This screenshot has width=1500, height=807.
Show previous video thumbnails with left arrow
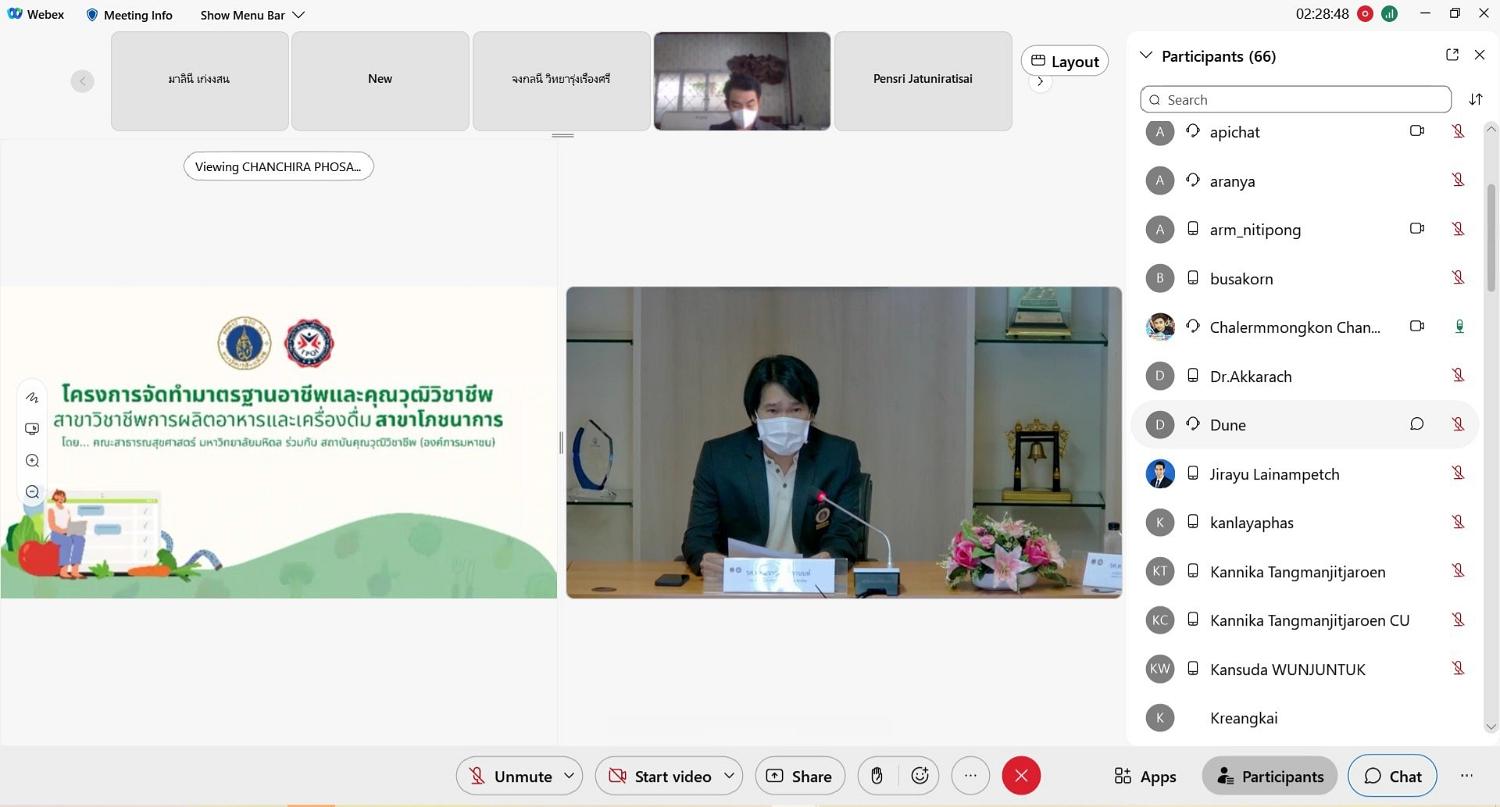(82, 81)
